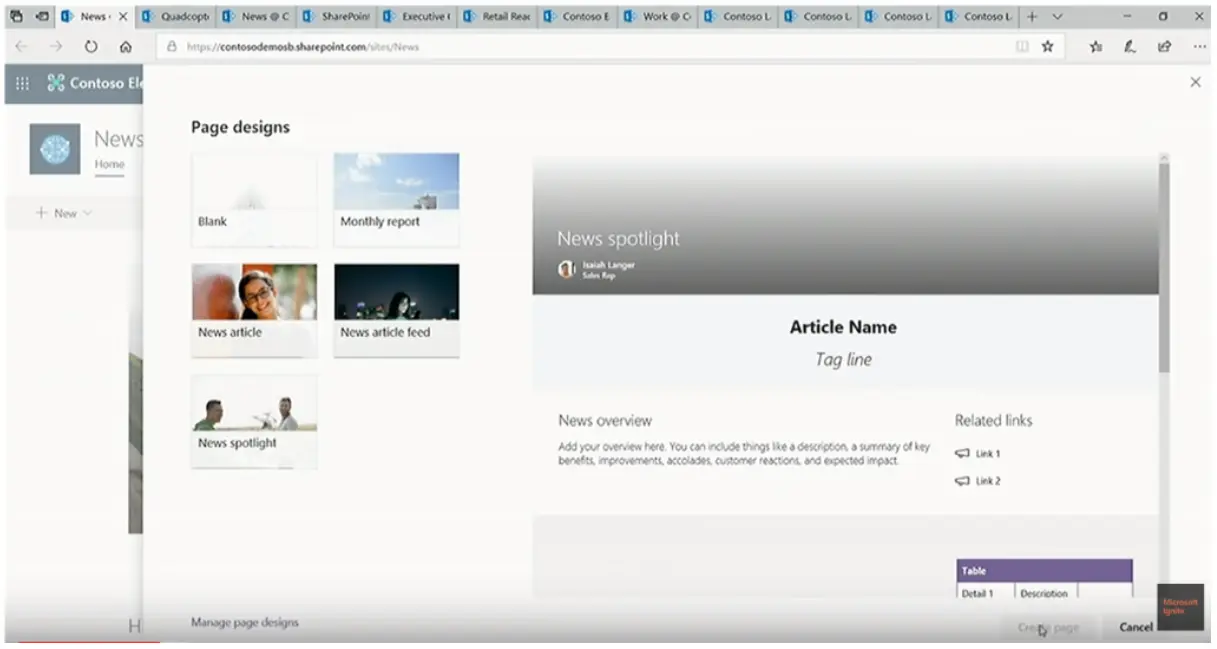The height and width of the screenshot is (649, 1217).
Task: Open Edge reading view icon
Action: [1021, 46]
